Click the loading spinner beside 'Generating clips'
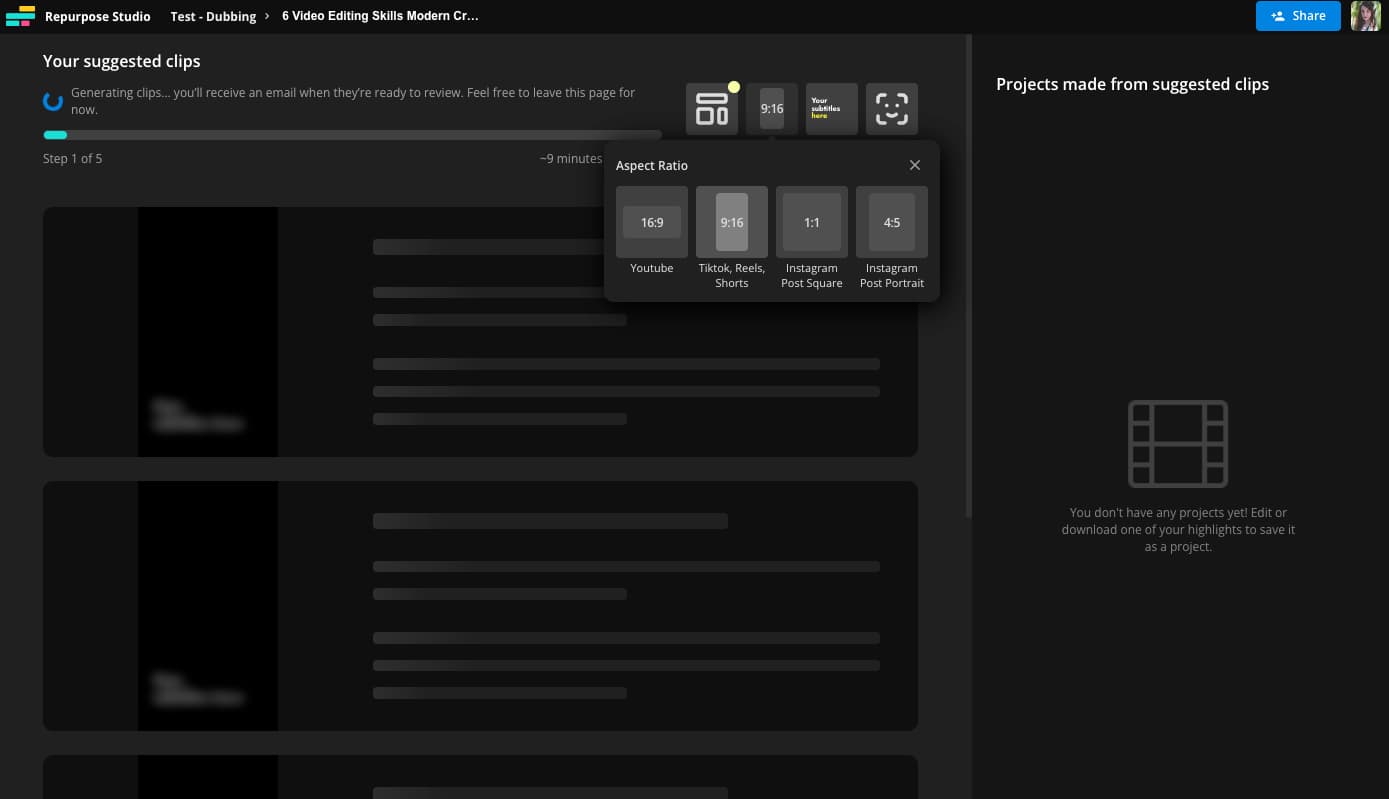Image resolution: width=1389 pixels, height=799 pixels. [53, 101]
